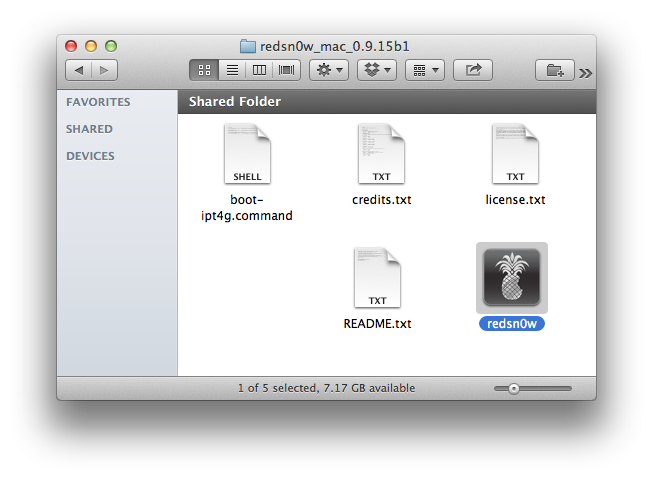Switch to column view
This screenshot has height=479, width=653.
[259, 70]
